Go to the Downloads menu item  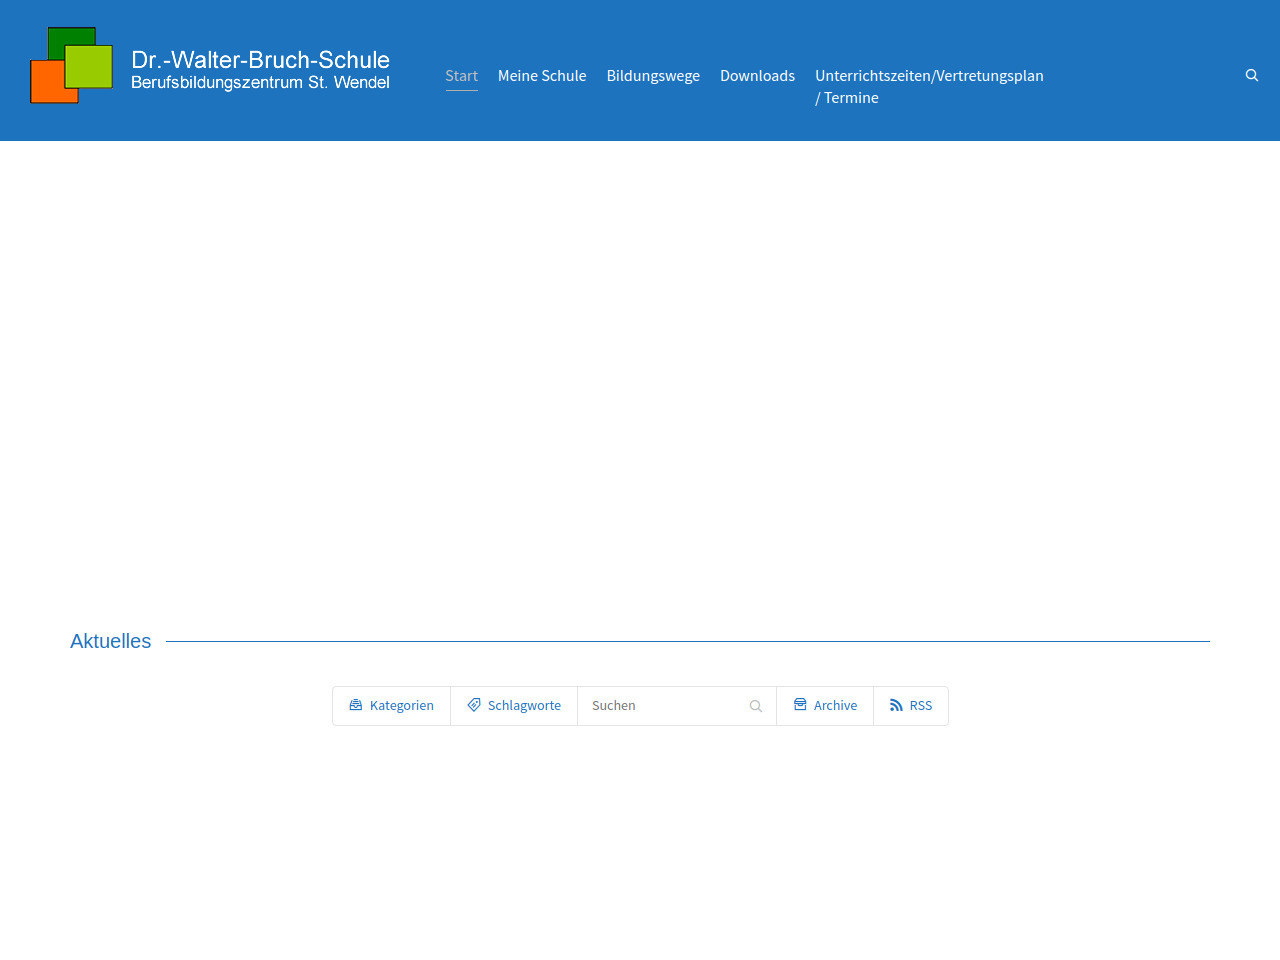(x=757, y=76)
